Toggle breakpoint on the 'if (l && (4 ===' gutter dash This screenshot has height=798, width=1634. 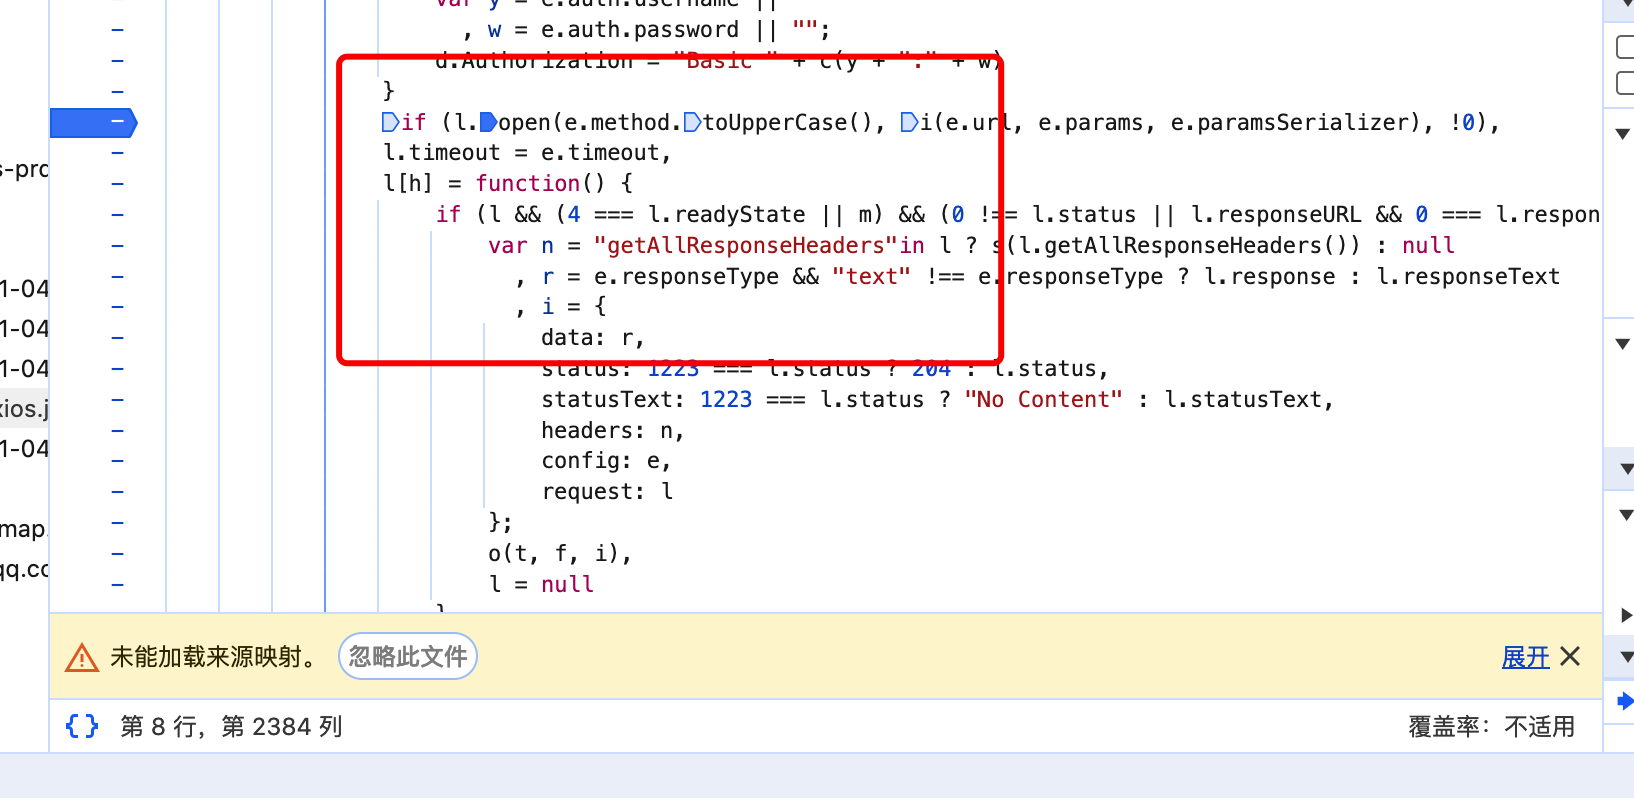(118, 215)
